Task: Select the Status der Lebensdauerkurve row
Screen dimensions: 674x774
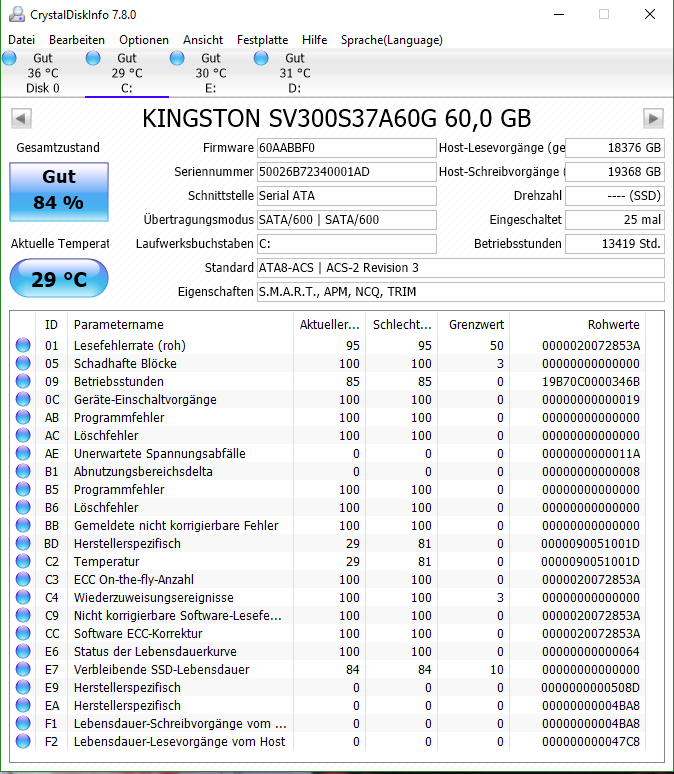Action: [328, 652]
